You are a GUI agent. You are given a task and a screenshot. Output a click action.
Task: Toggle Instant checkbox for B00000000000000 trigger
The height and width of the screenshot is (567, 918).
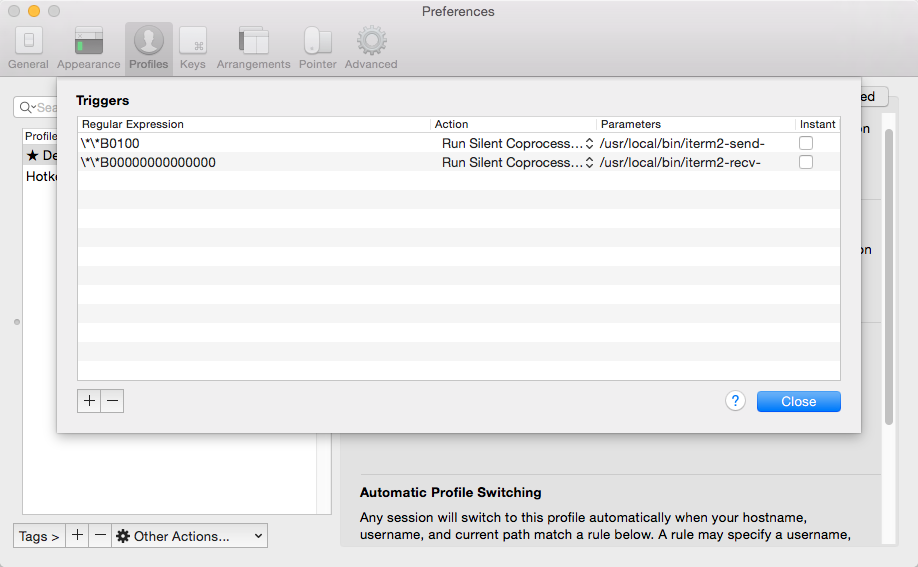(x=806, y=162)
